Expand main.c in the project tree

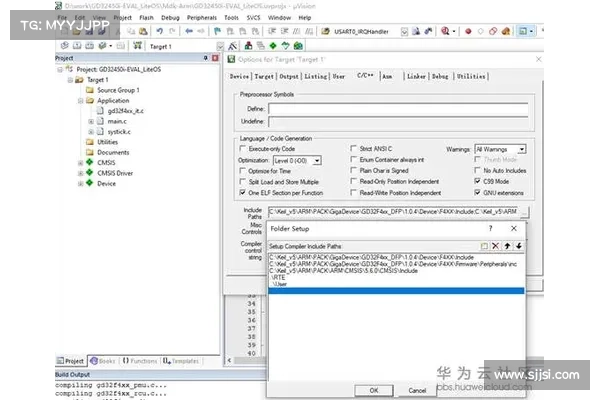click(x=91, y=121)
